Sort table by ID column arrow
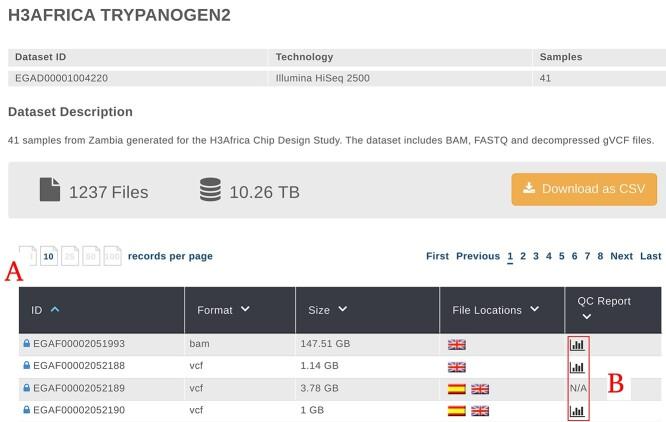This screenshot has width=666, height=422. pyautogui.click(x=55, y=310)
